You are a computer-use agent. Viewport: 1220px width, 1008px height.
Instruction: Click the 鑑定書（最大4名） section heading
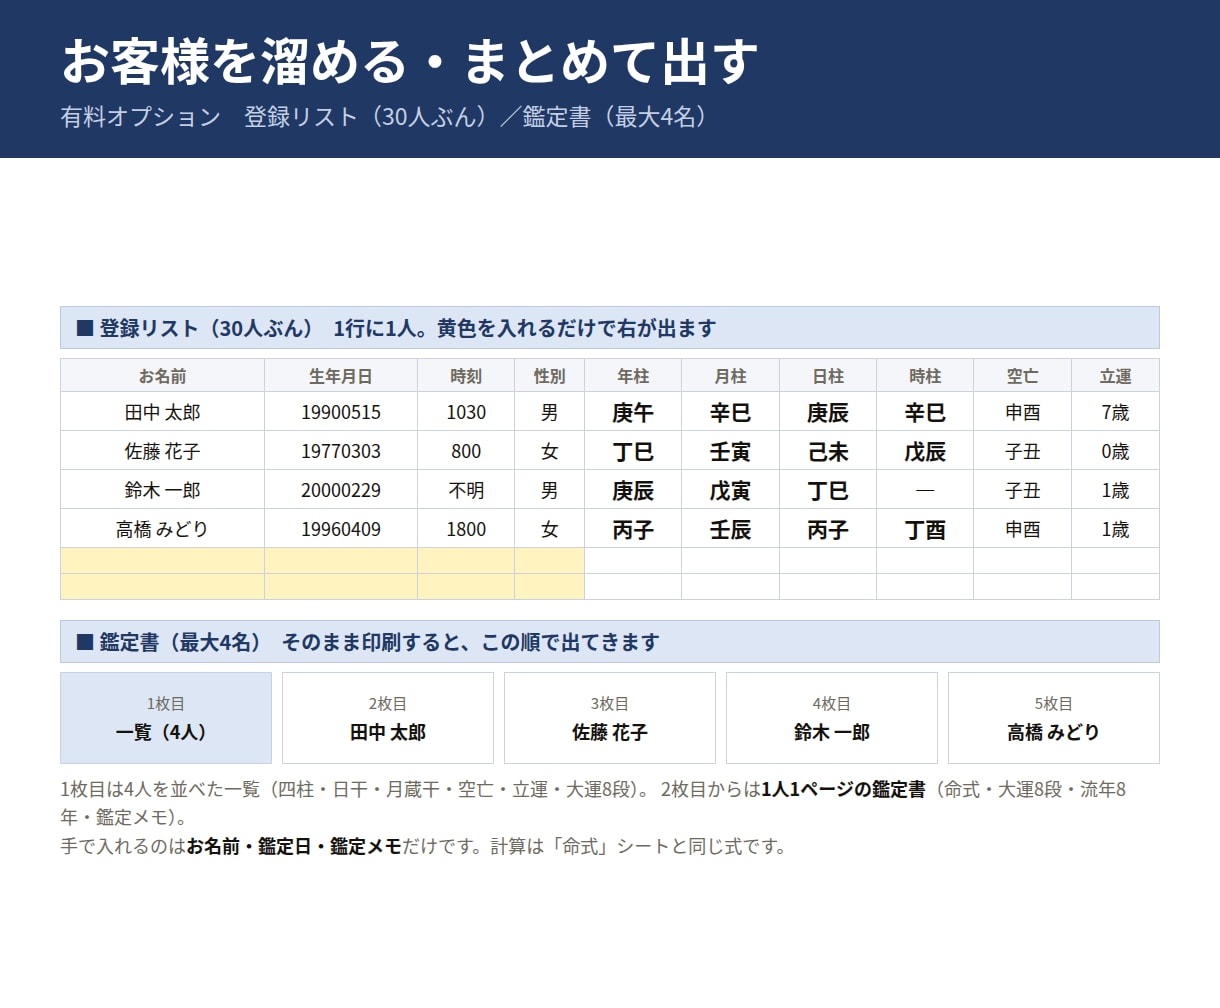(610, 642)
